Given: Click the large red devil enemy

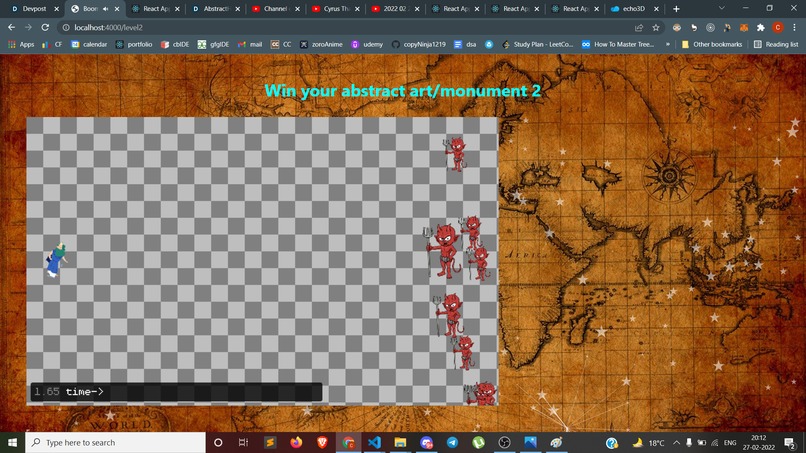Looking at the screenshot, I should click(444, 251).
